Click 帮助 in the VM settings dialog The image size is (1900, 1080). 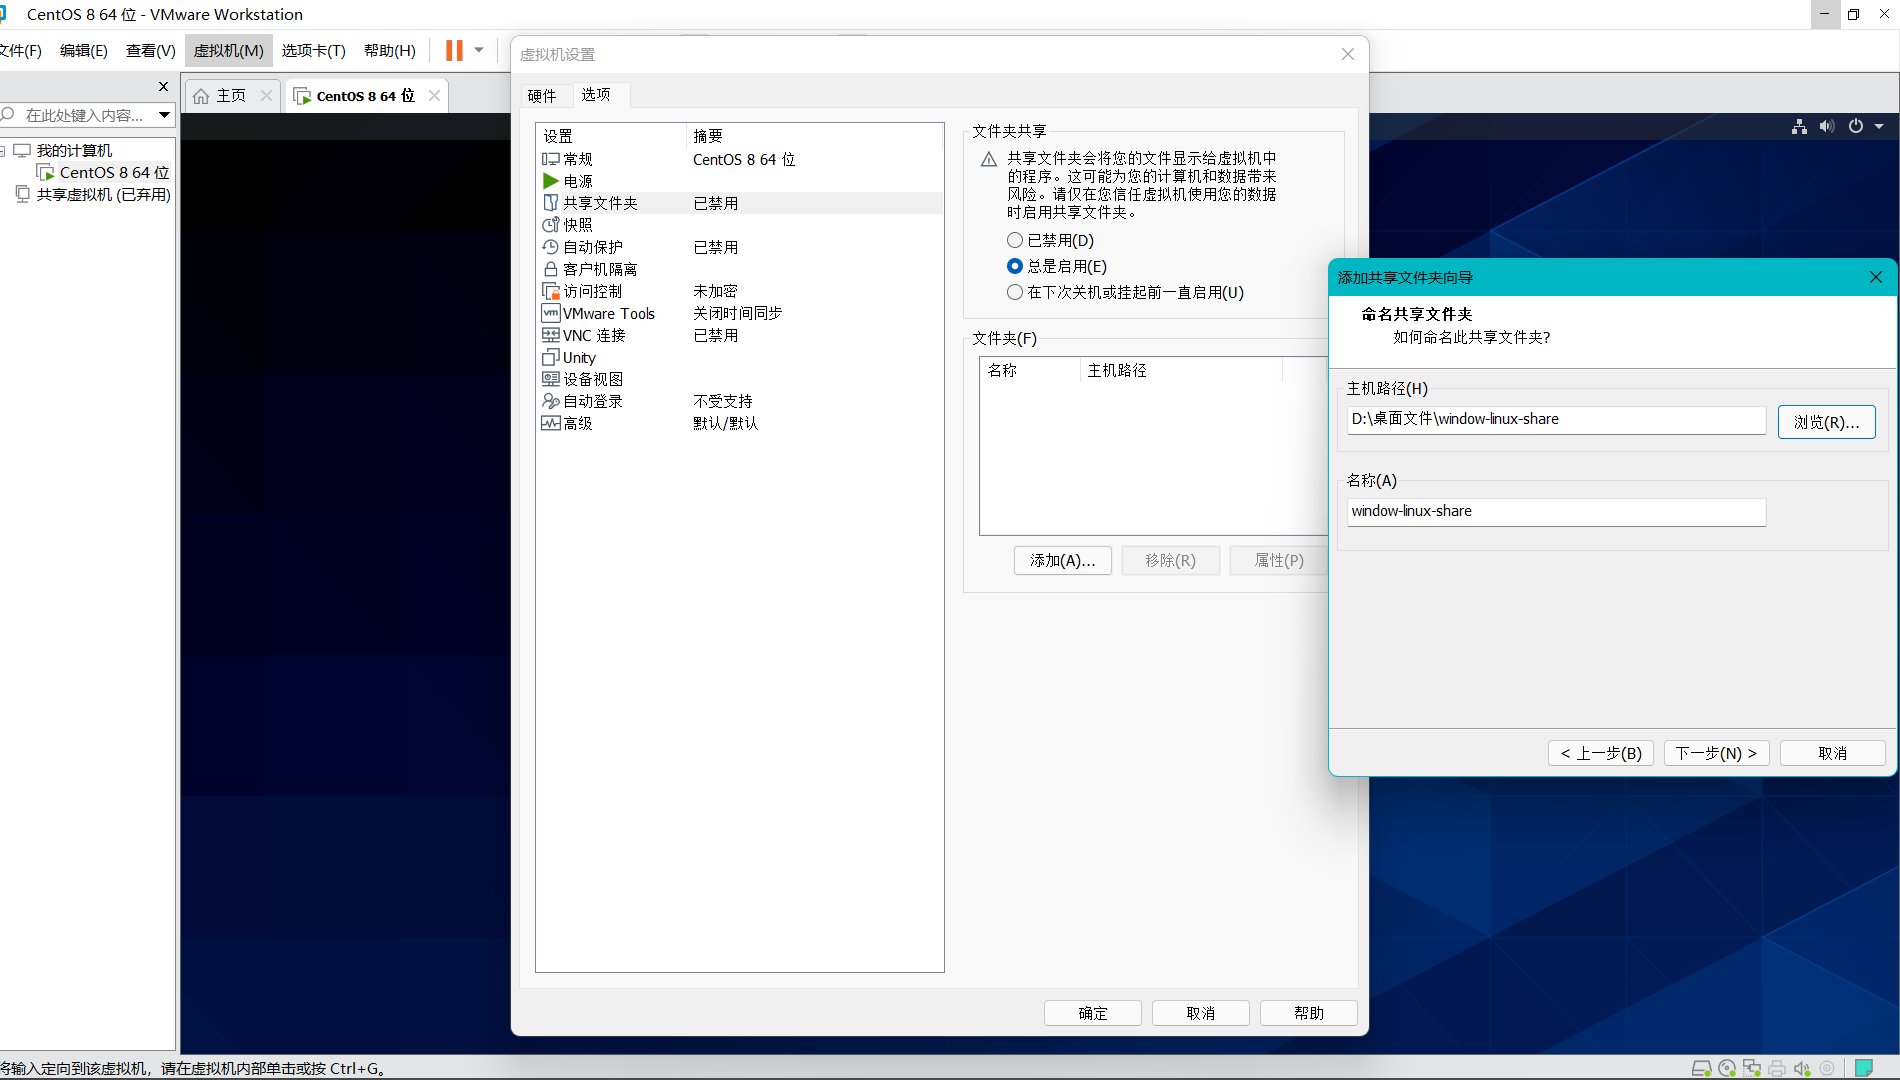coord(1308,1013)
